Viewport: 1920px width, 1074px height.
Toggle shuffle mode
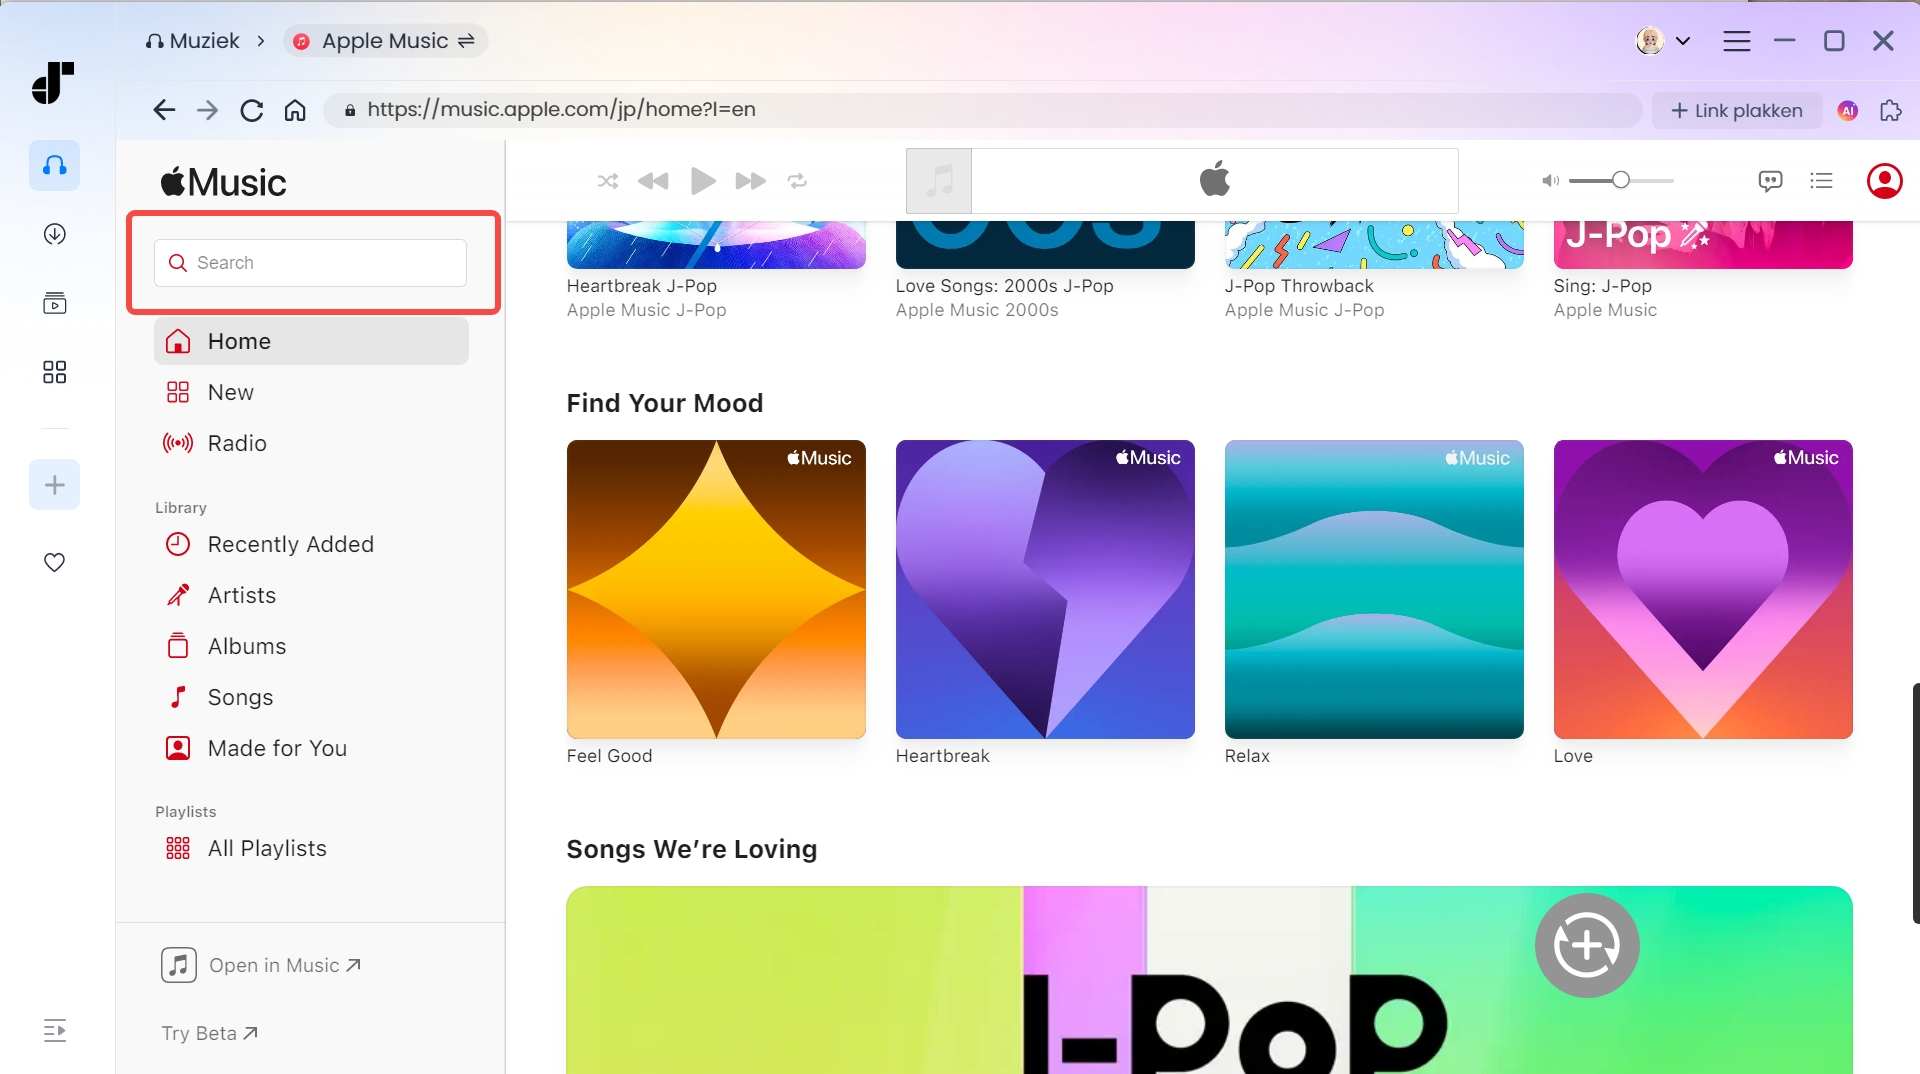tap(608, 181)
